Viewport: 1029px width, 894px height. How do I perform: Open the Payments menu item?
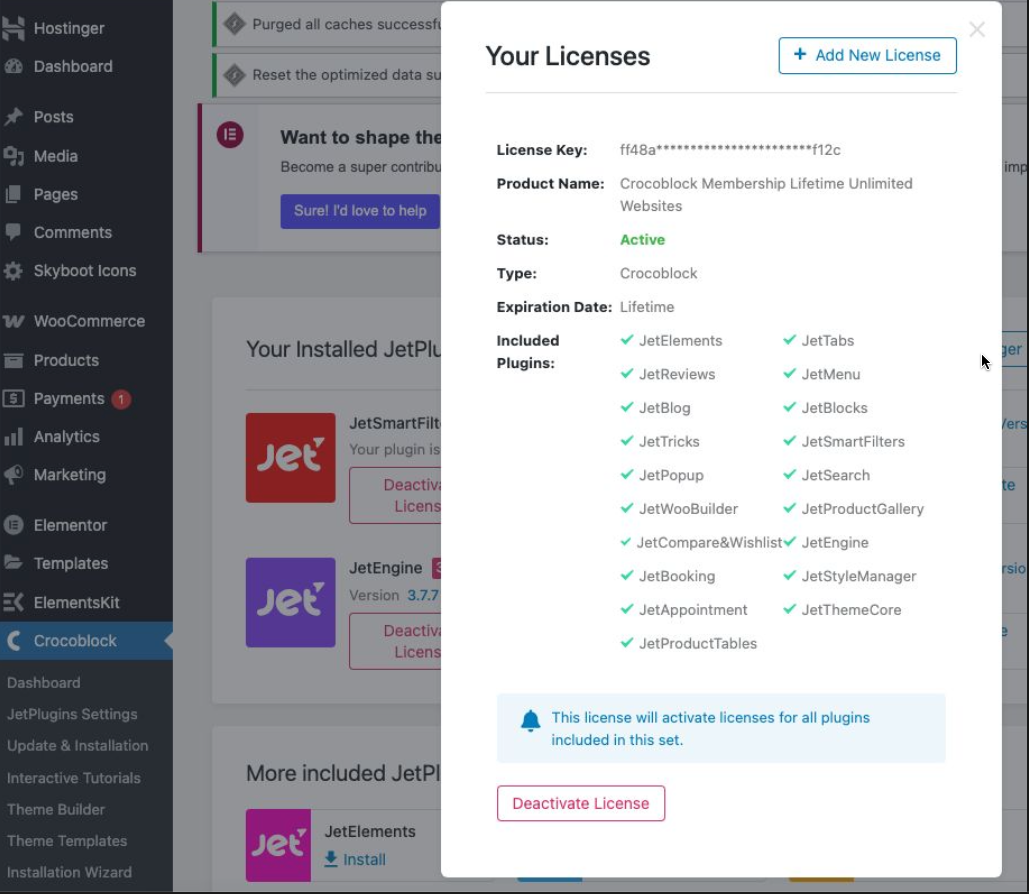pos(69,399)
